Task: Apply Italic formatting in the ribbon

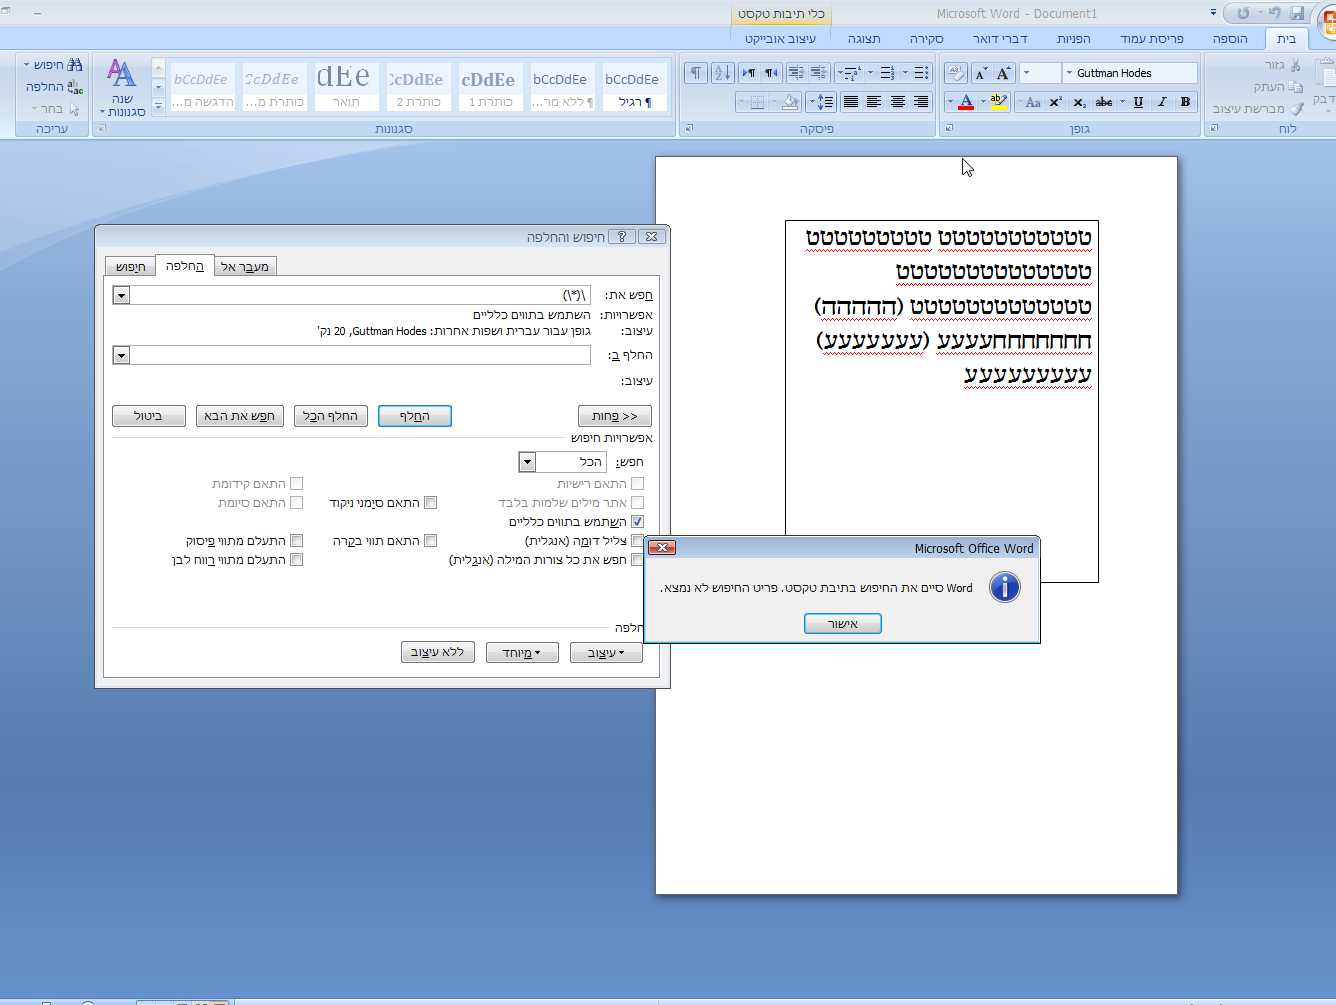Action: (x=1162, y=102)
